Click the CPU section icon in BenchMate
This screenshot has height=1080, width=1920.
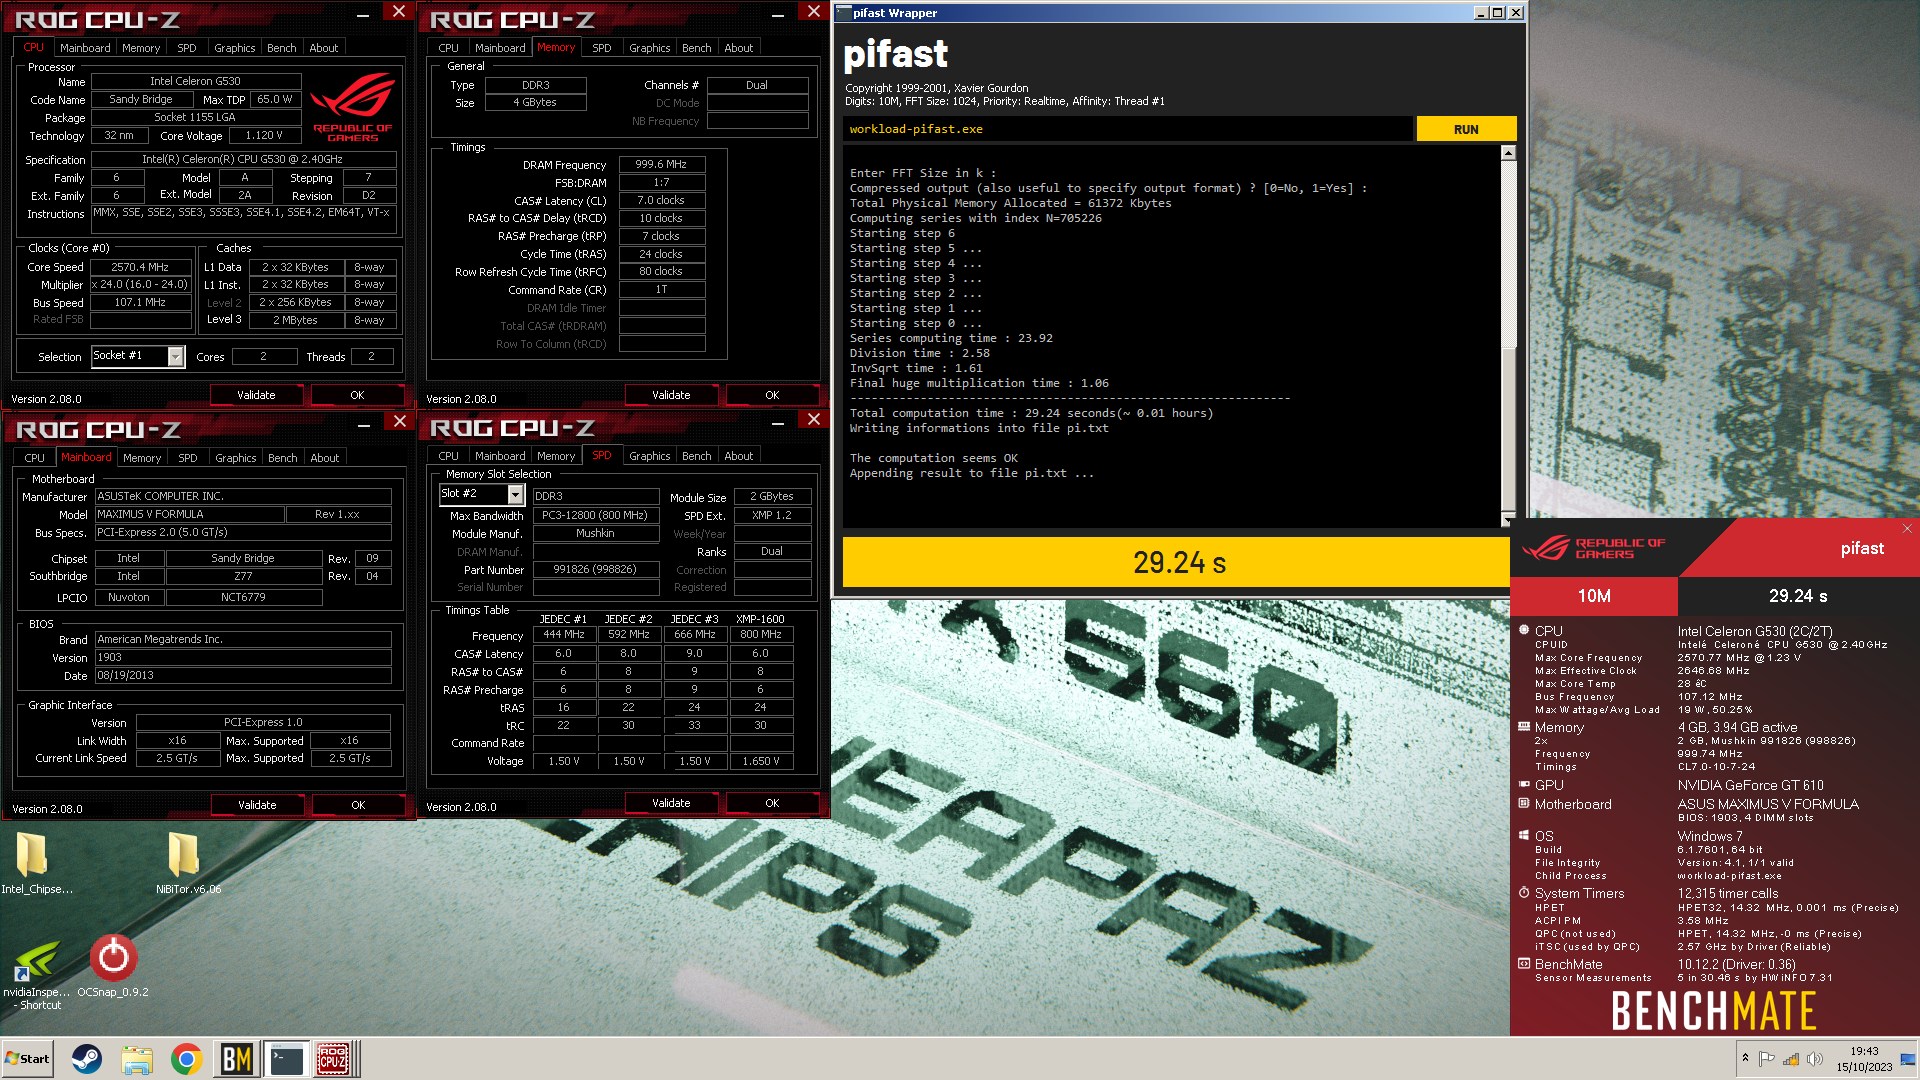pos(1524,630)
